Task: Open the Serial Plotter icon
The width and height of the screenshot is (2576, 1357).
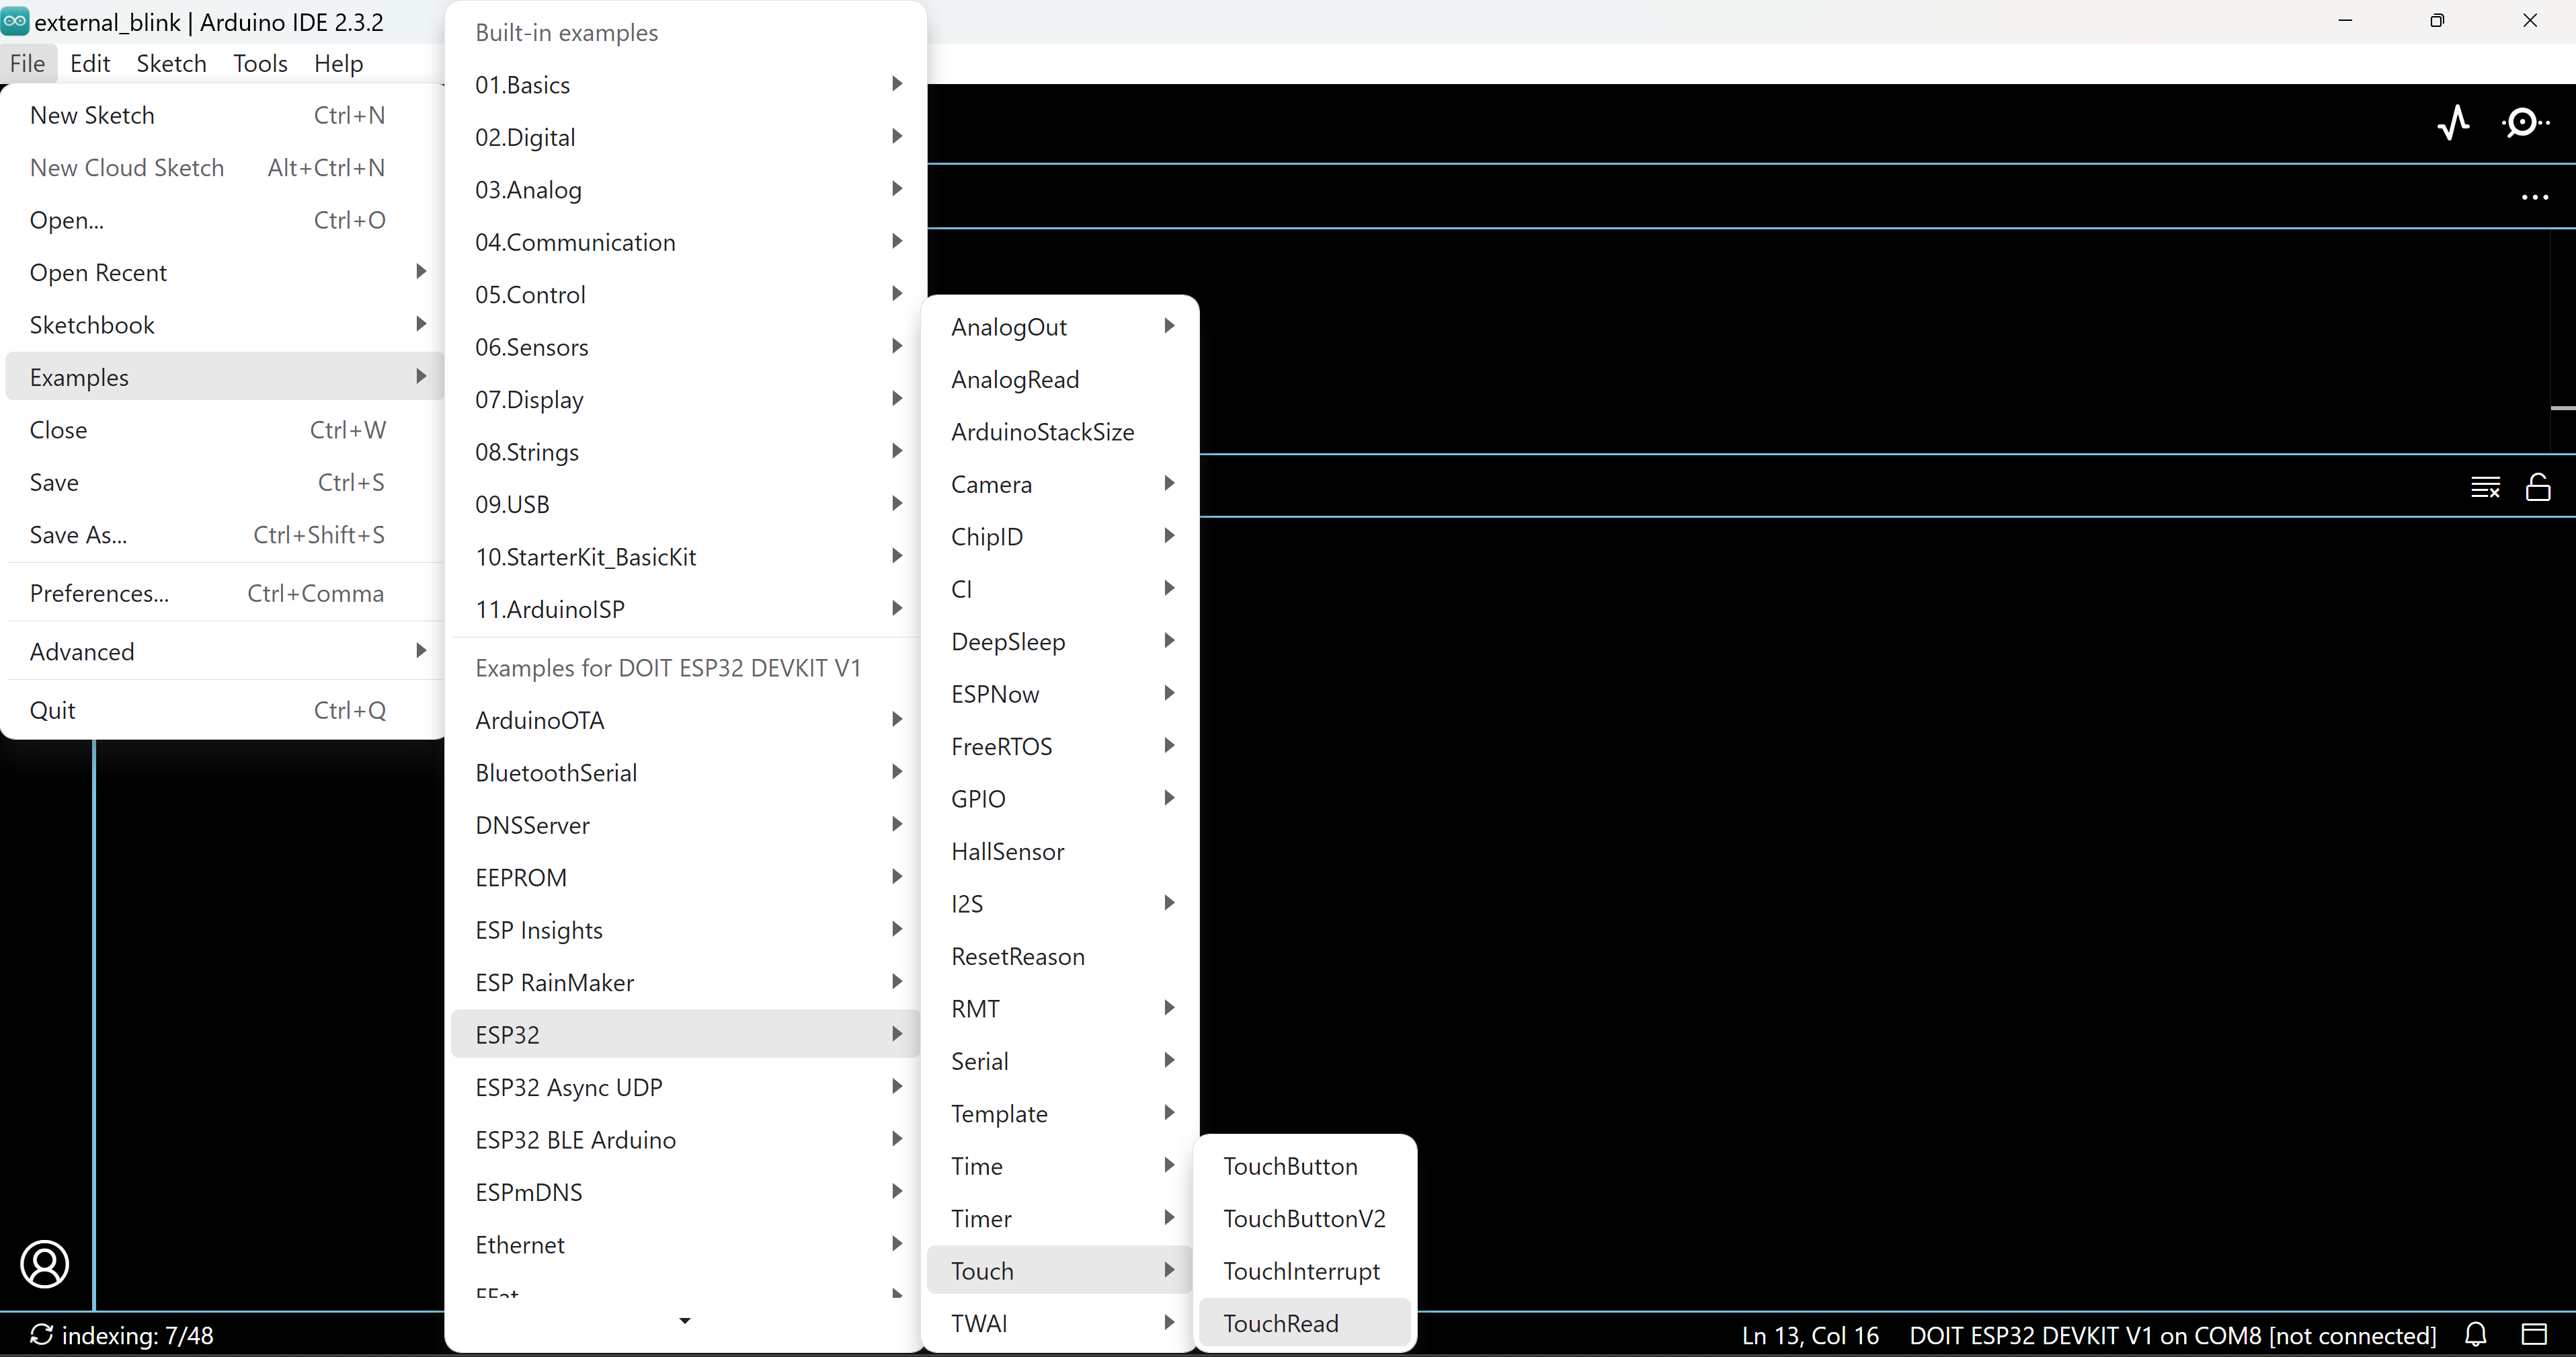Action: click(2453, 123)
